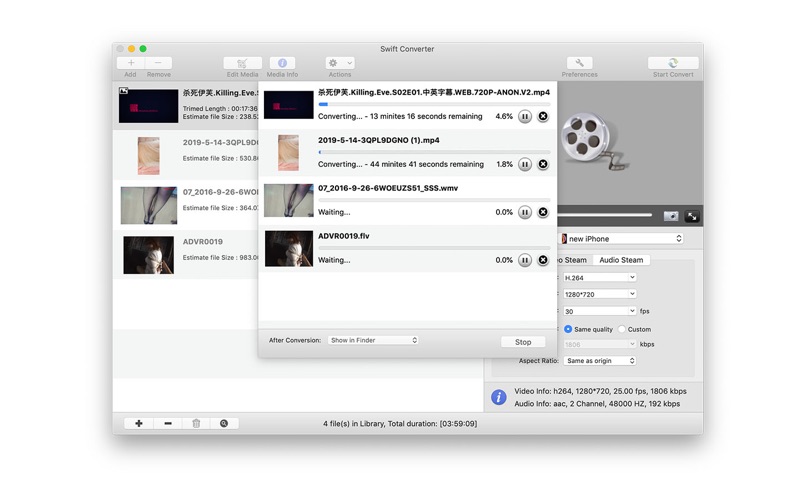The width and height of the screenshot is (800, 500).
Task: Pause the Killing.Eve.S02E01 conversion
Action: [x=524, y=116]
